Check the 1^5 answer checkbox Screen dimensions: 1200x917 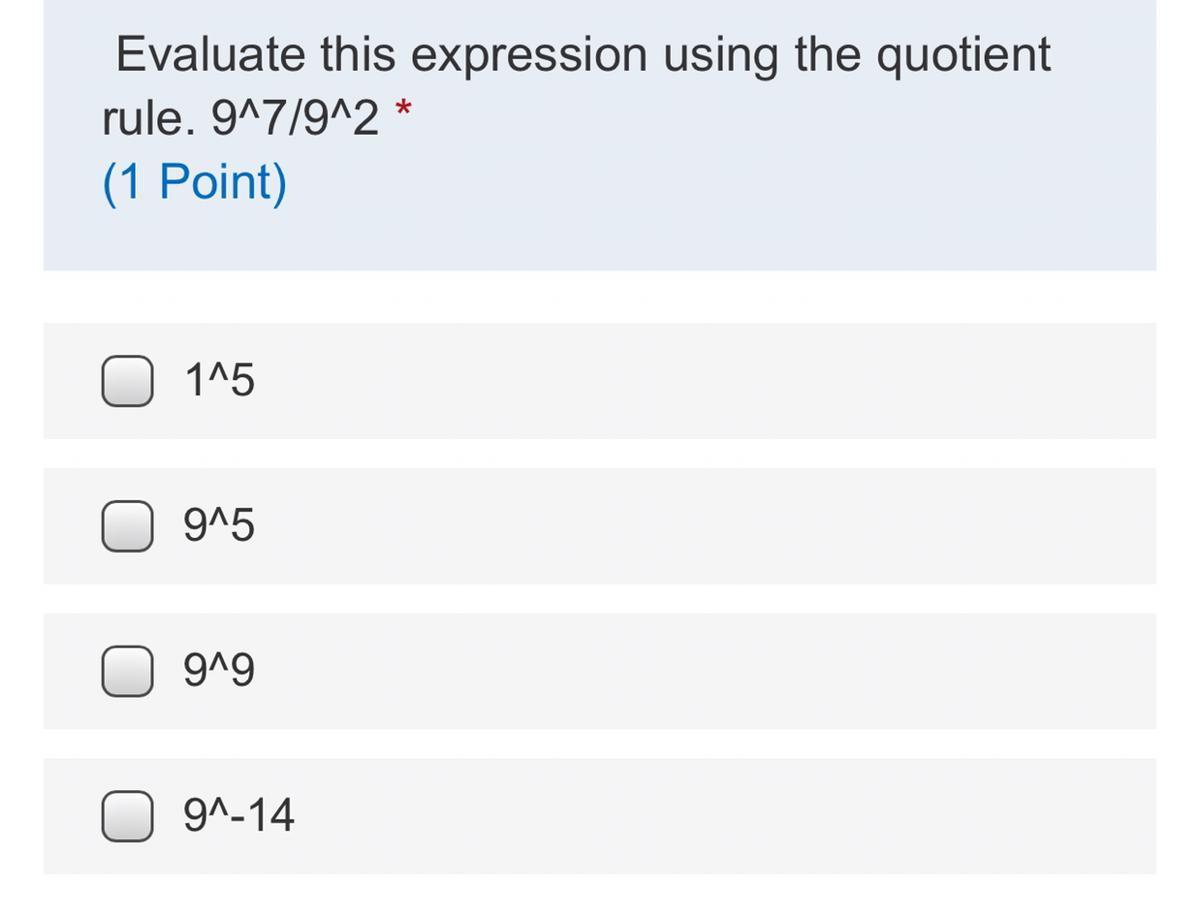(127, 381)
